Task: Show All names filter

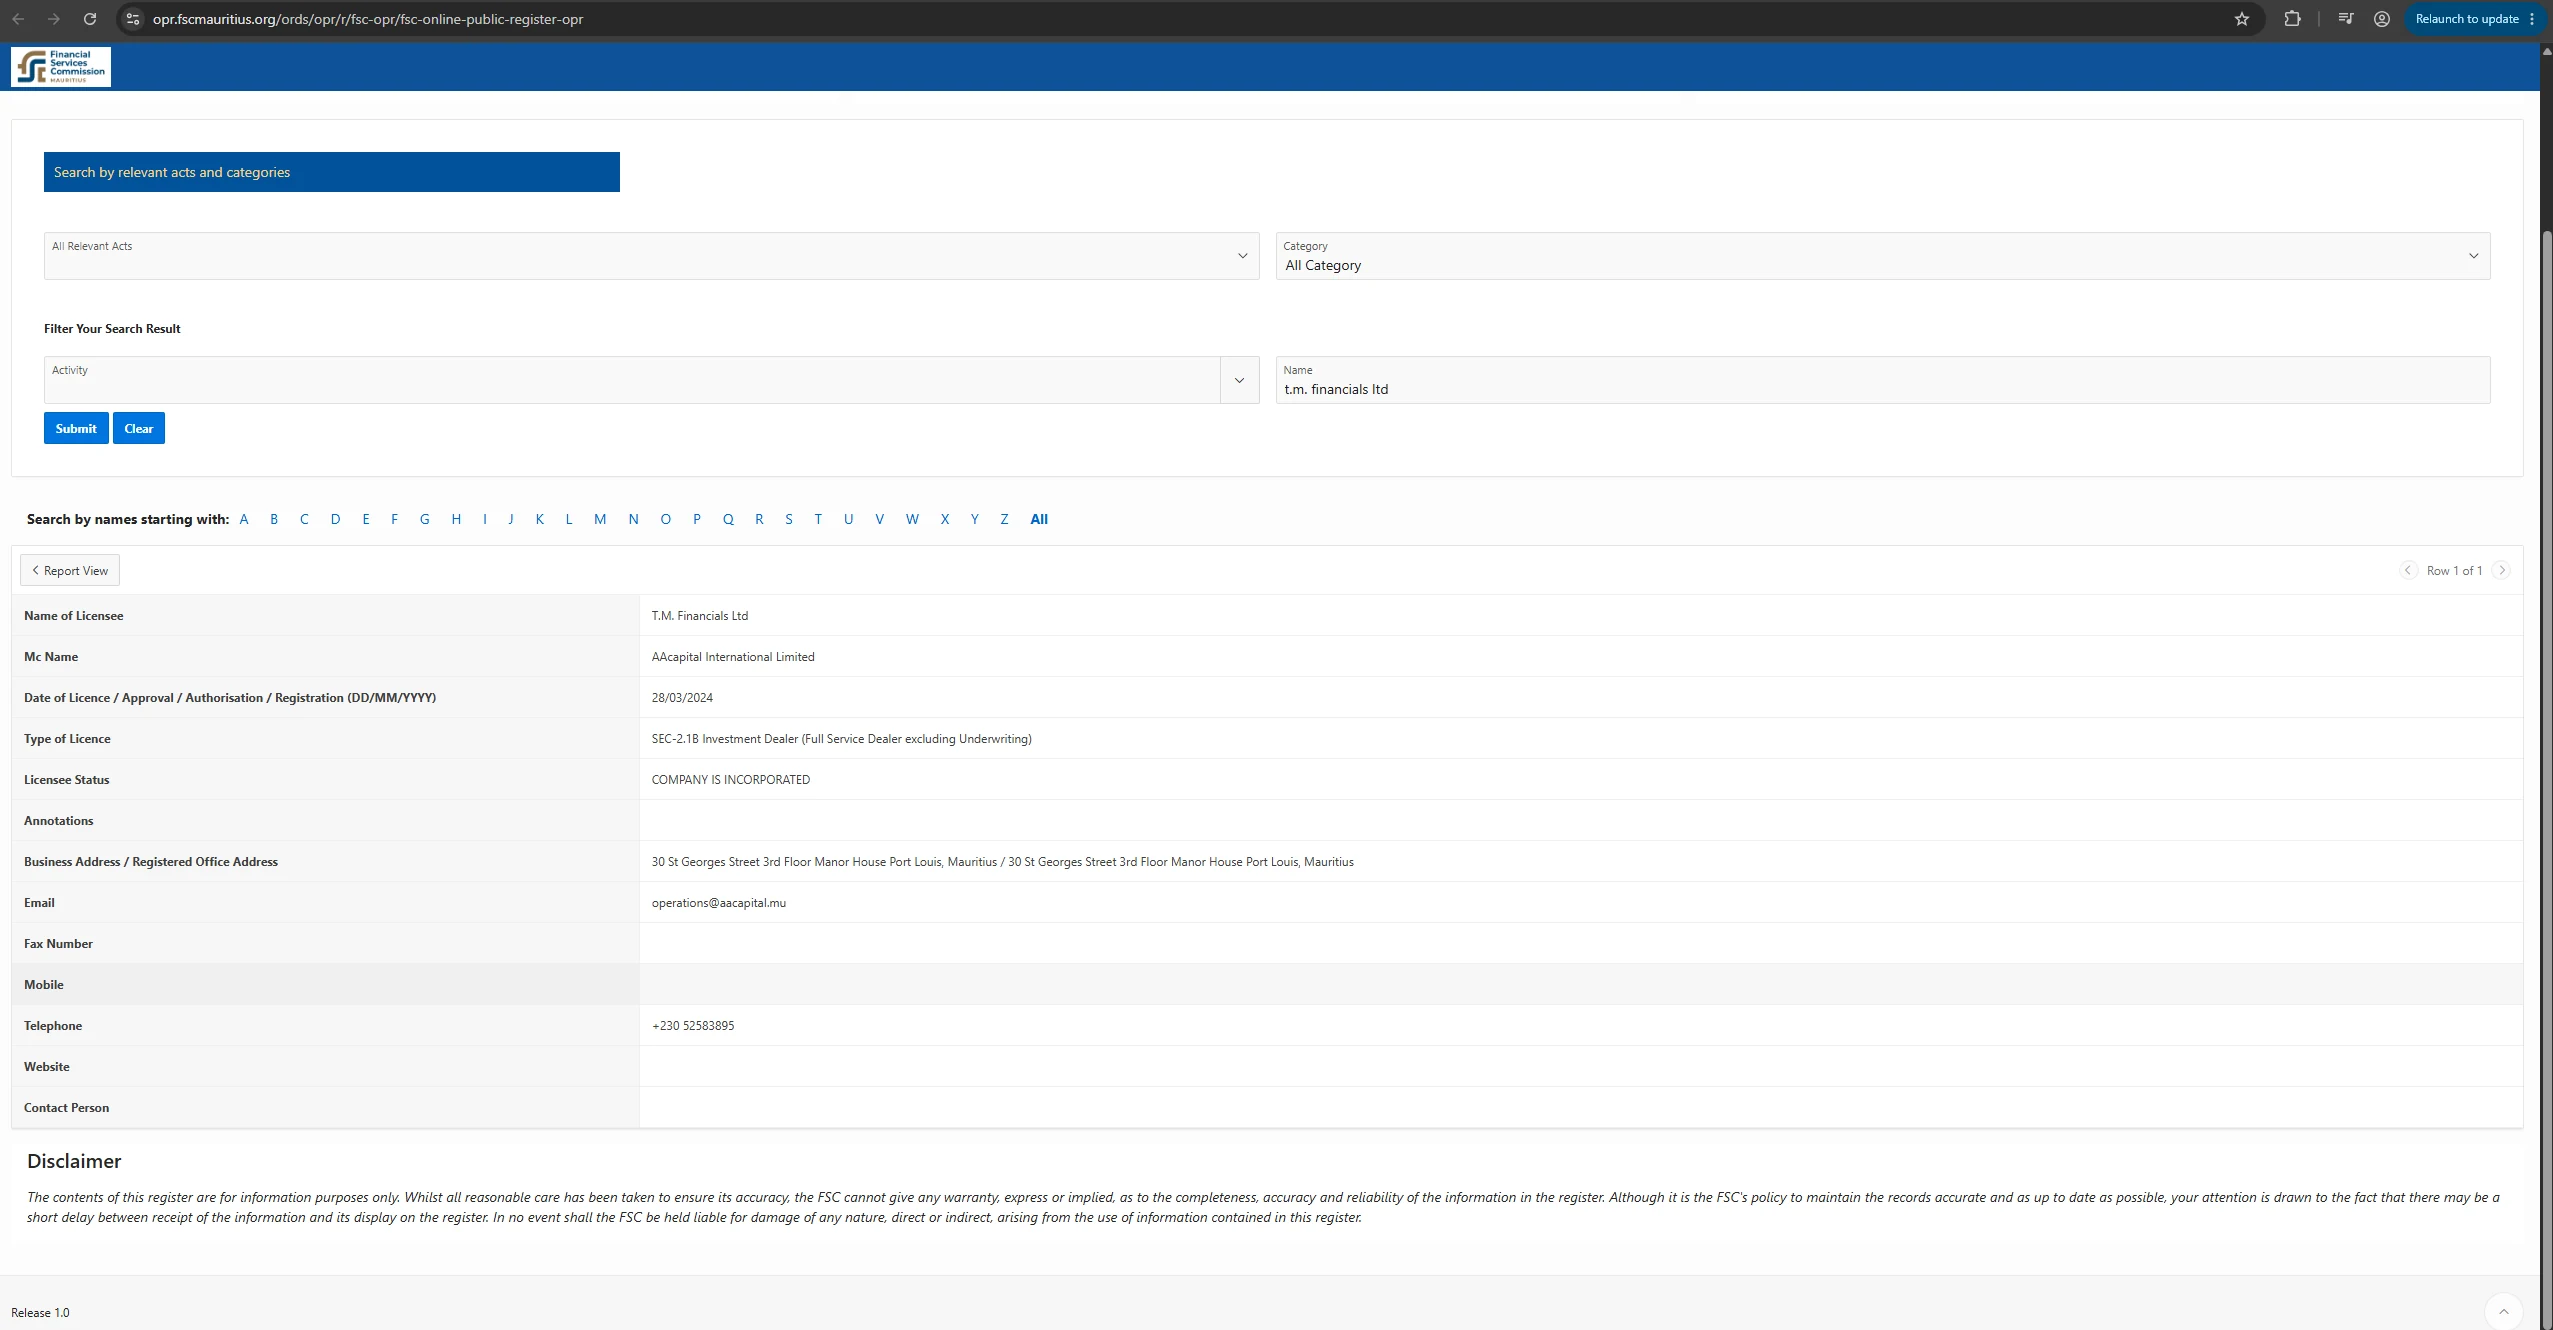Action: [1039, 519]
